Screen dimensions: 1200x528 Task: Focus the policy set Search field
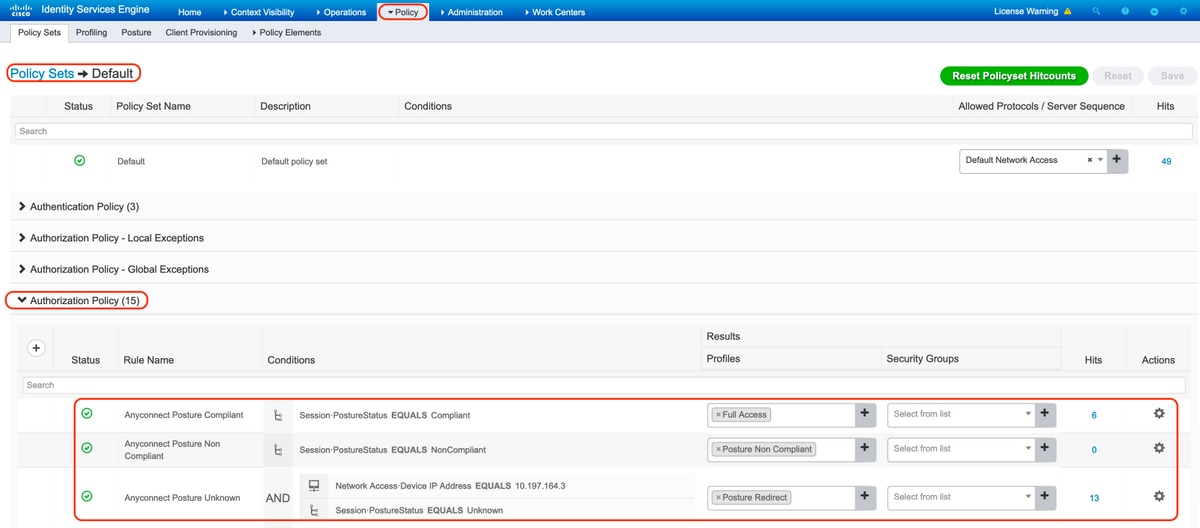[x=604, y=131]
